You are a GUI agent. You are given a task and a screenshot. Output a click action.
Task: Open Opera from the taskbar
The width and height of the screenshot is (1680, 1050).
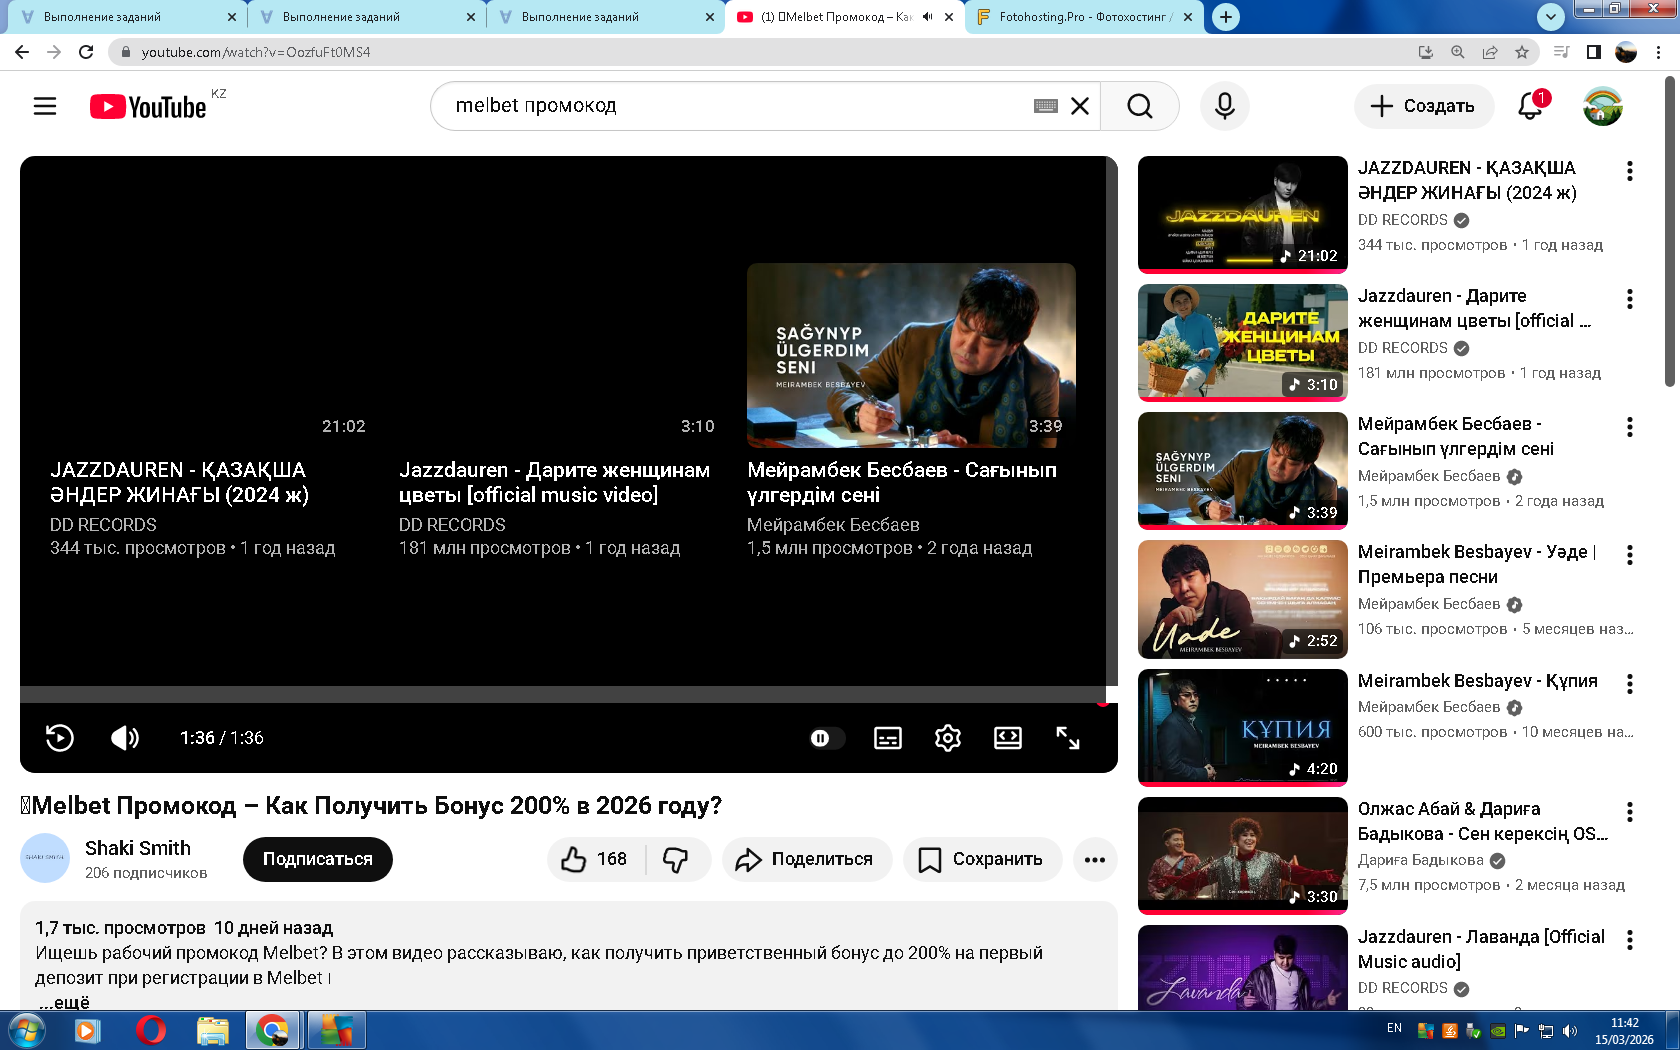[x=150, y=1030]
